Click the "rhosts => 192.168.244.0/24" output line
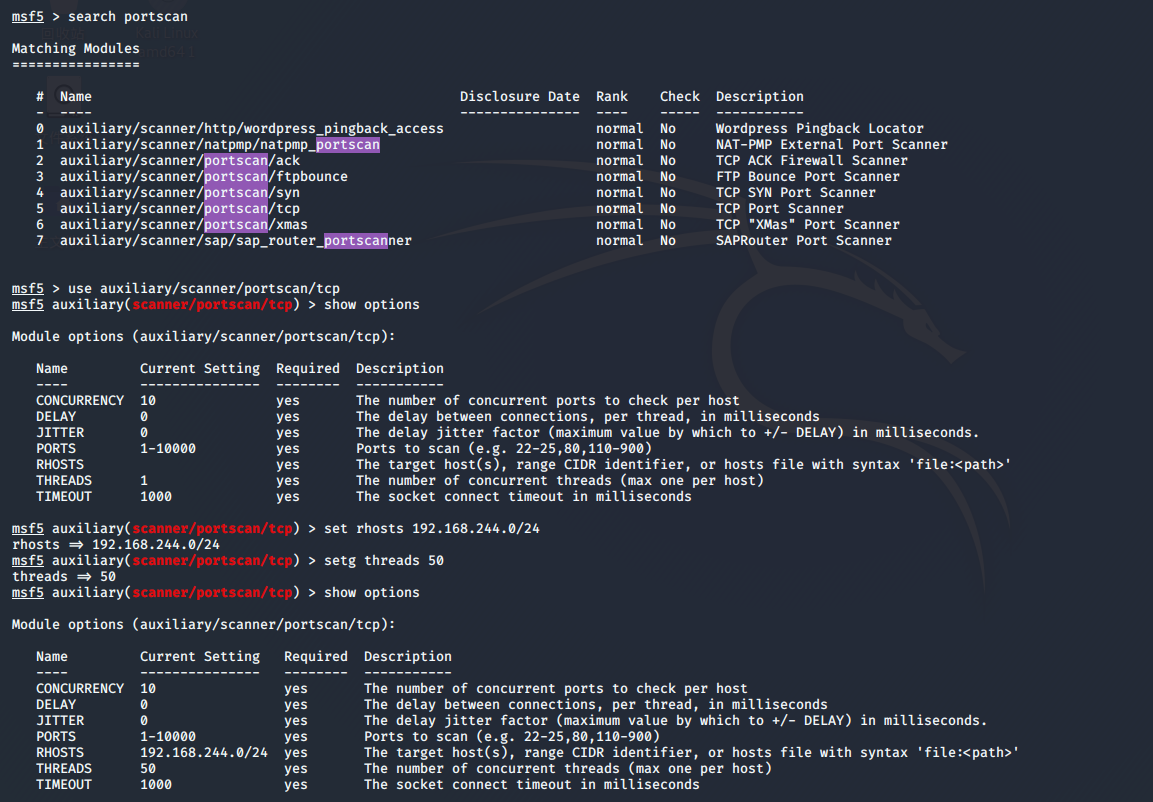The height and width of the screenshot is (802, 1153). tap(115, 545)
